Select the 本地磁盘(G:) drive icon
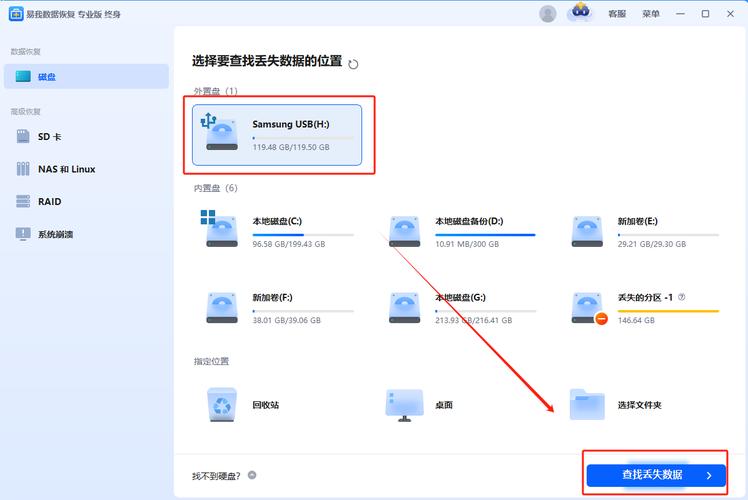Viewport: 748px width, 500px height. tap(405, 308)
